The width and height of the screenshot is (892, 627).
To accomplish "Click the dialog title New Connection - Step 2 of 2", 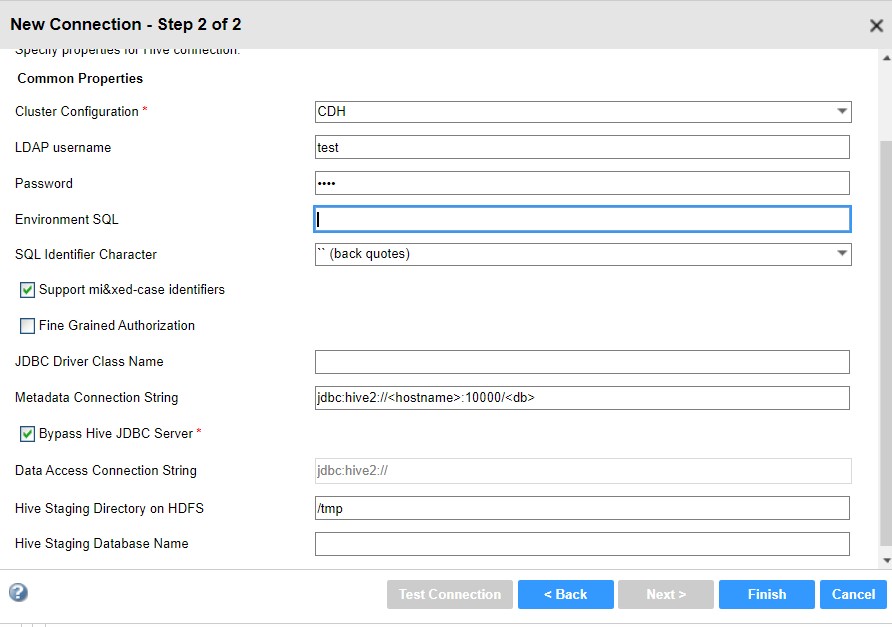I will tap(126, 24).
